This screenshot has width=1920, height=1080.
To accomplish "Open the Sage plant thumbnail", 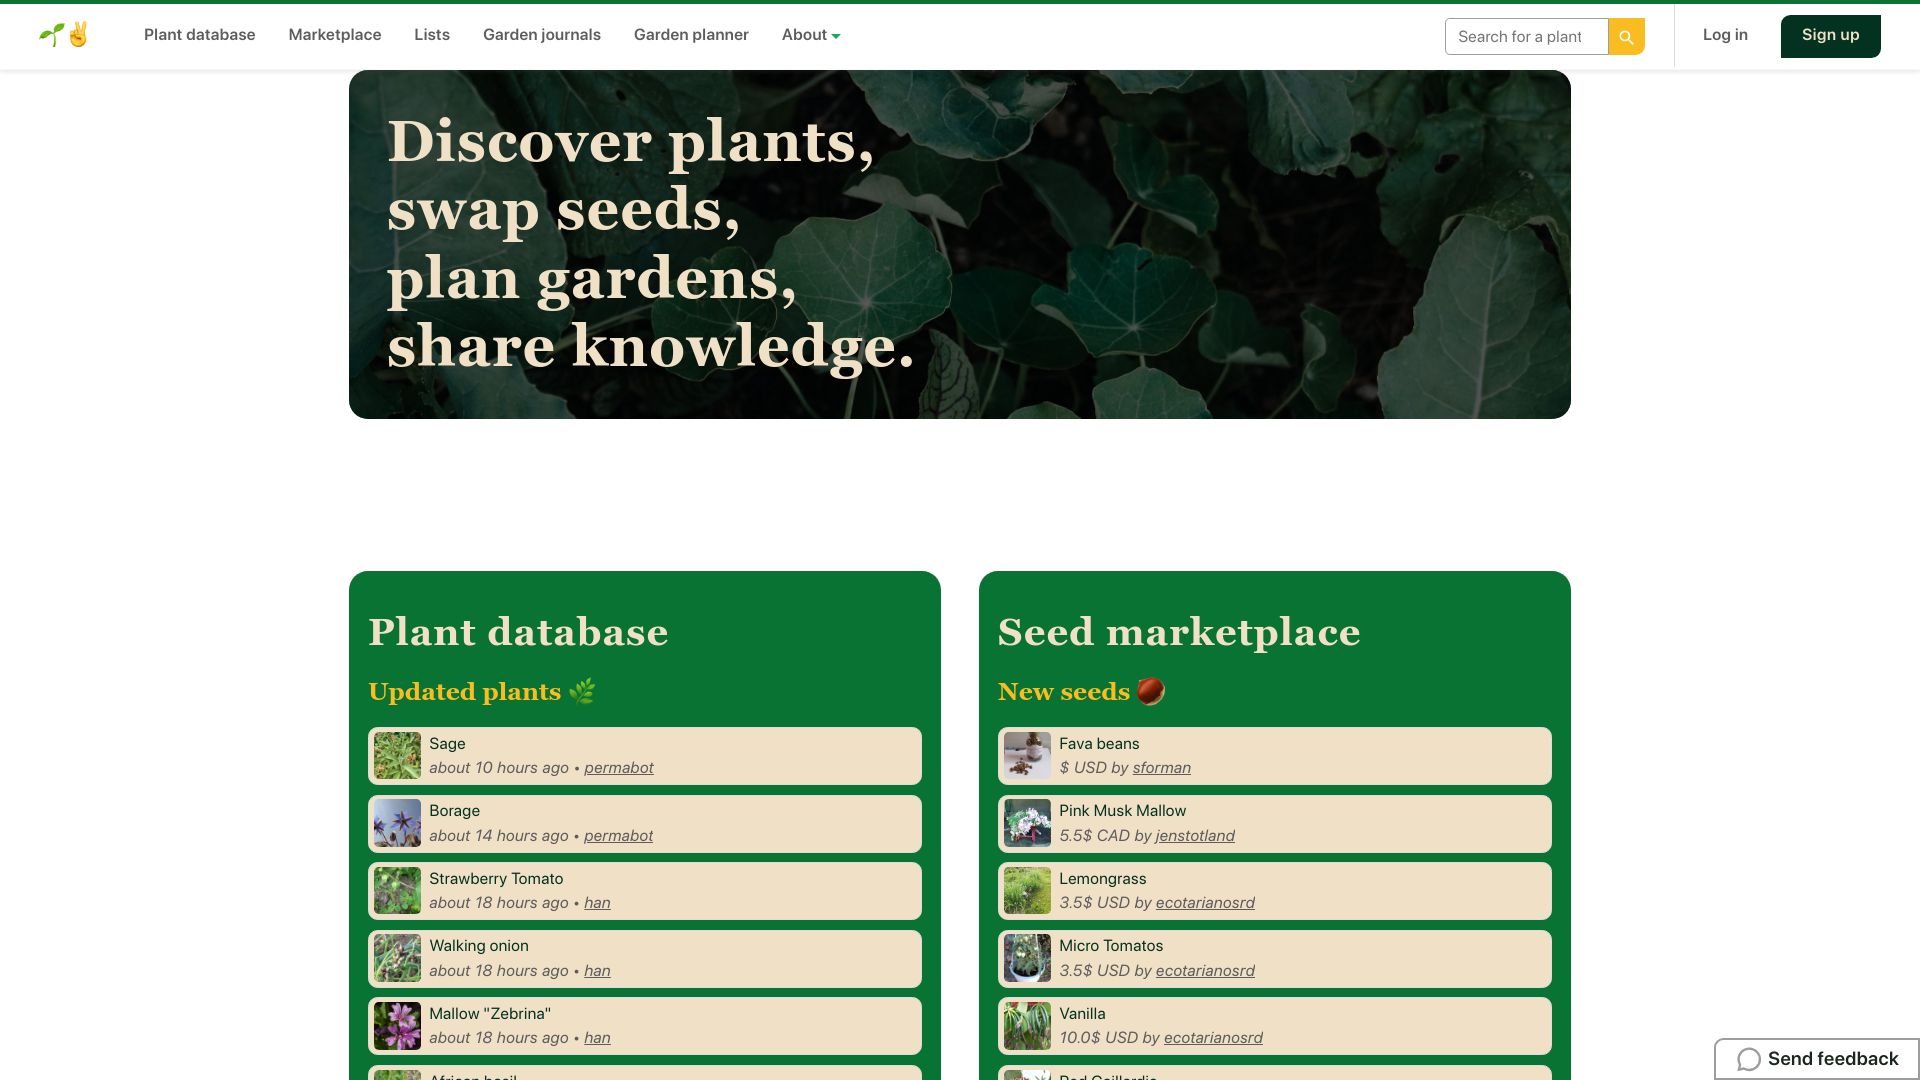I will click(x=397, y=756).
